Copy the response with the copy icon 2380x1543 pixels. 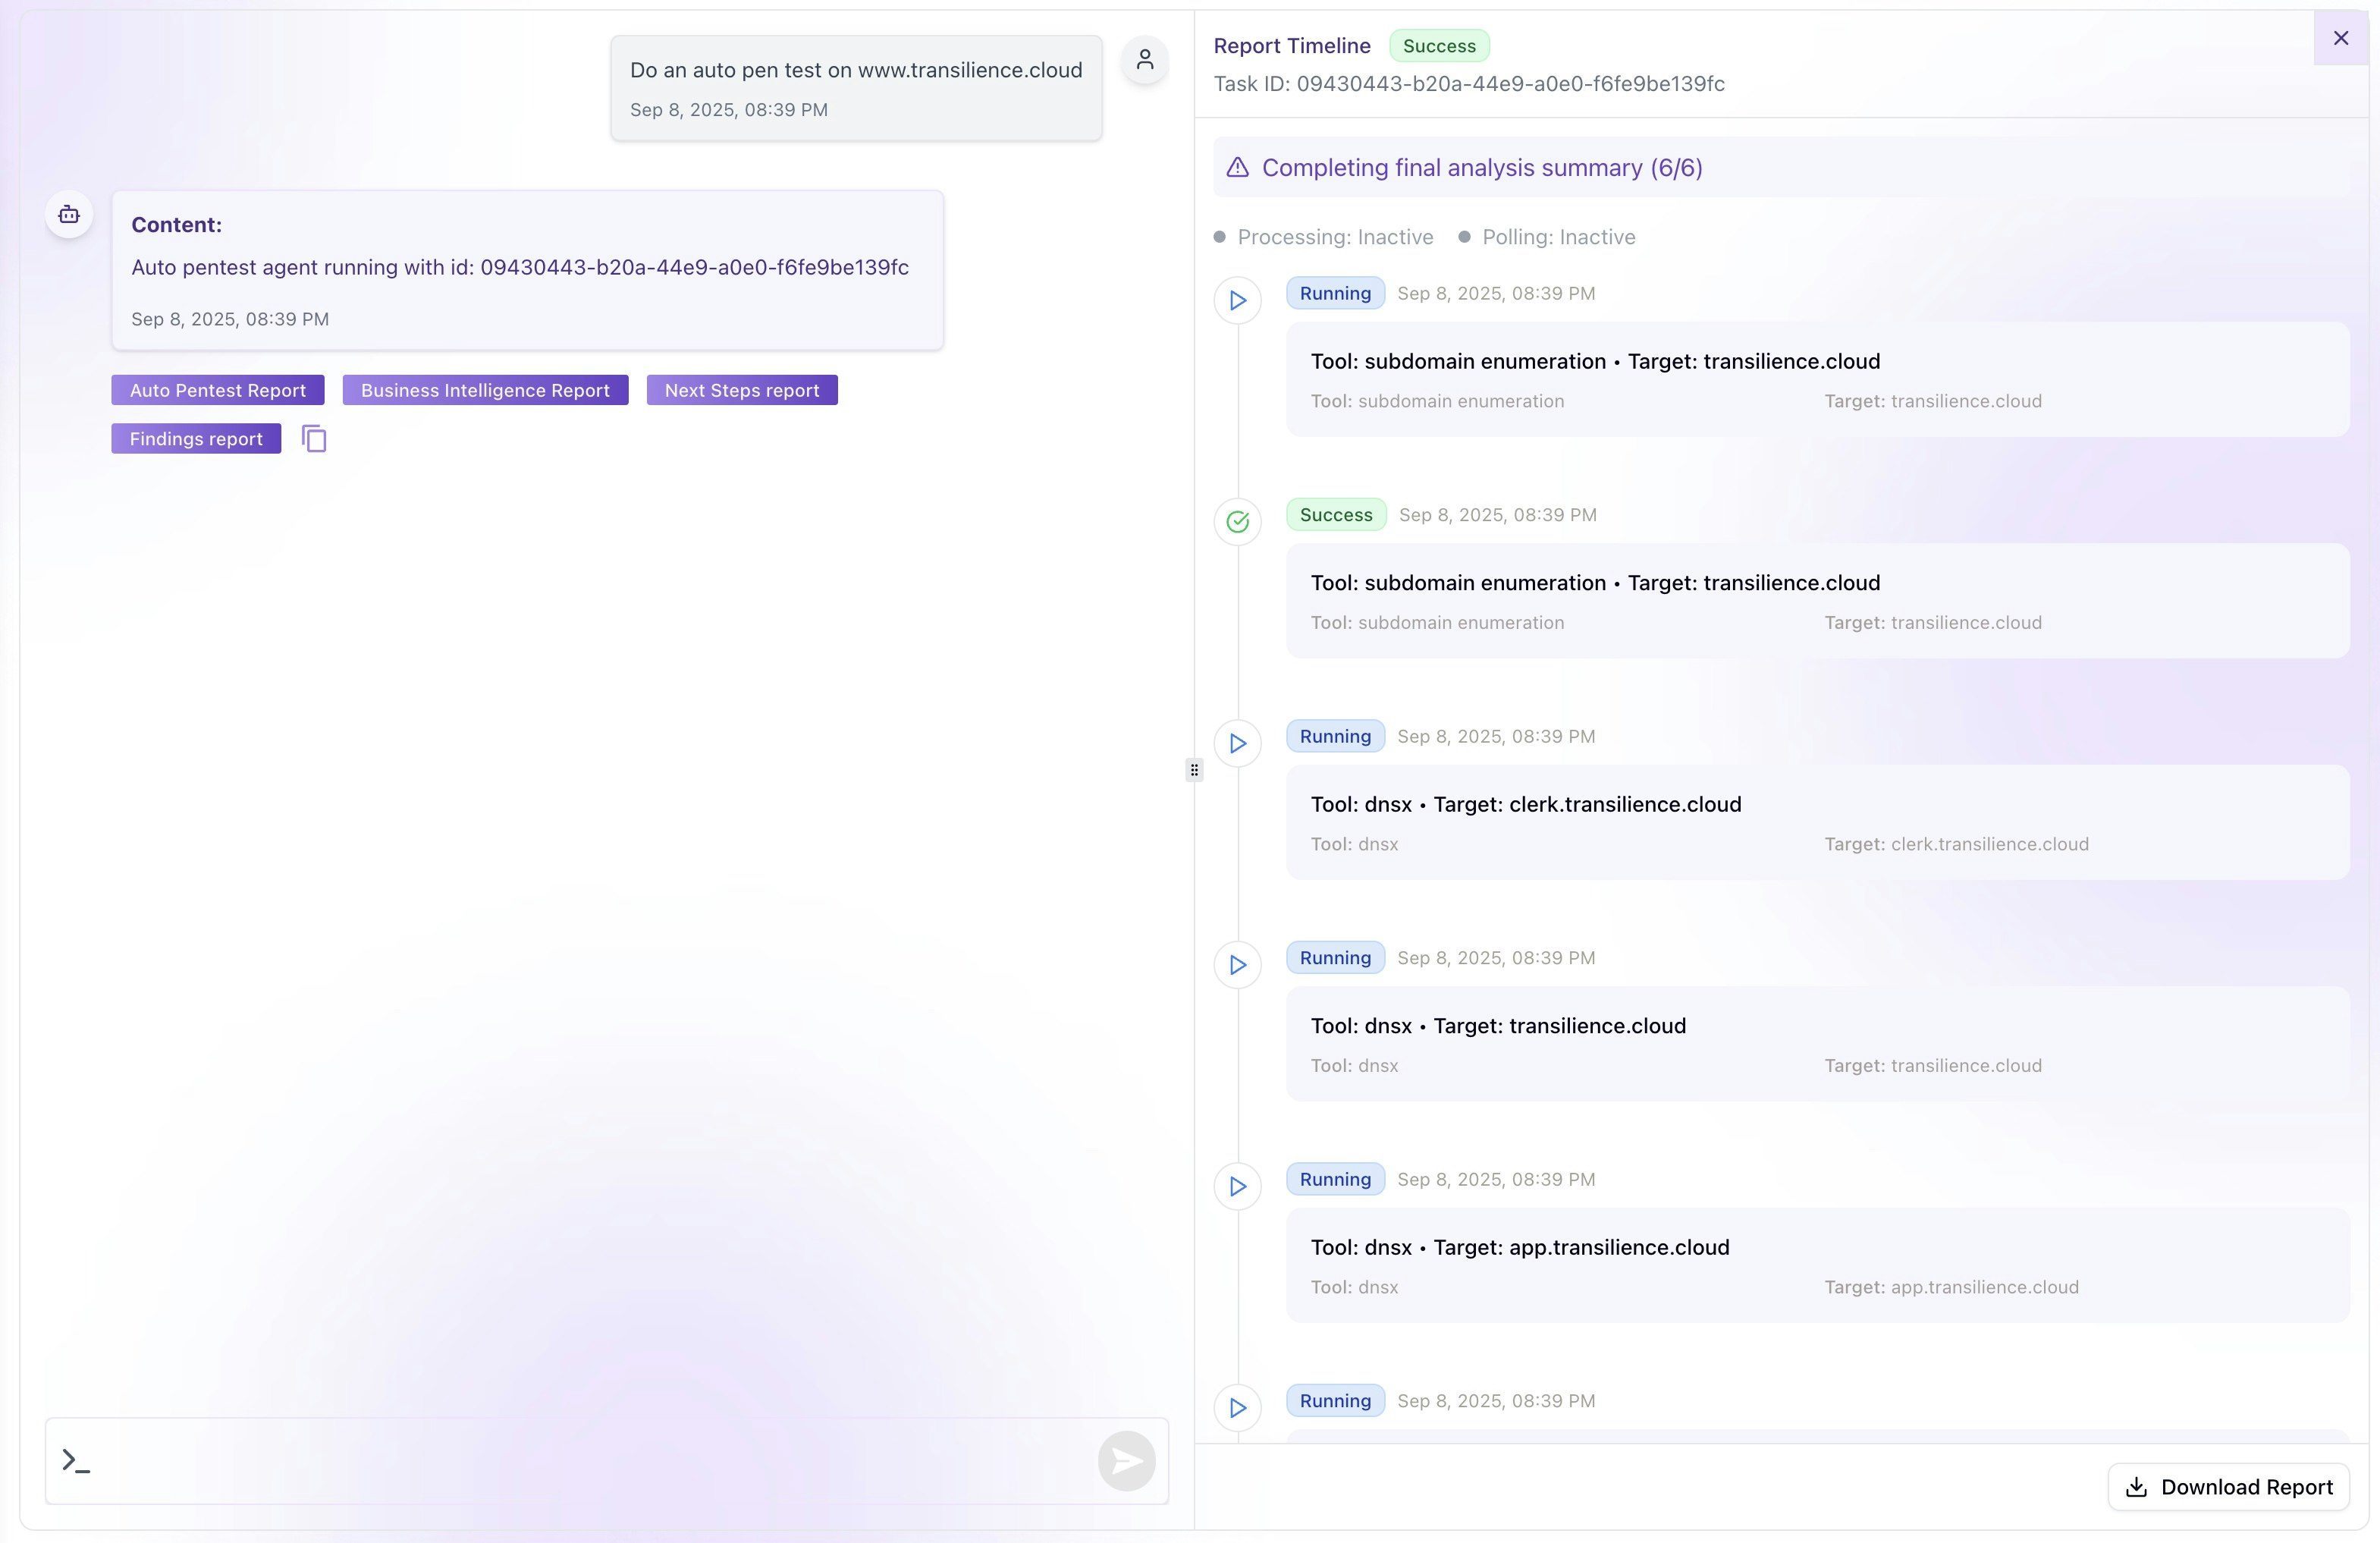tap(314, 438)
